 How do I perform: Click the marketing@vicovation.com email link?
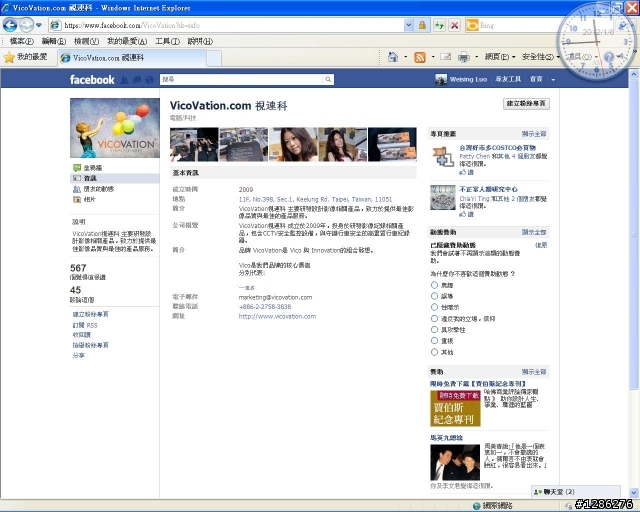pos(276,297)
